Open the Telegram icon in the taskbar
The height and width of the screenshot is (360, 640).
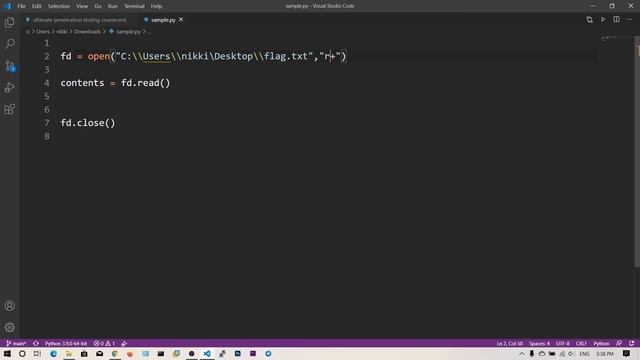coord(268,353)
